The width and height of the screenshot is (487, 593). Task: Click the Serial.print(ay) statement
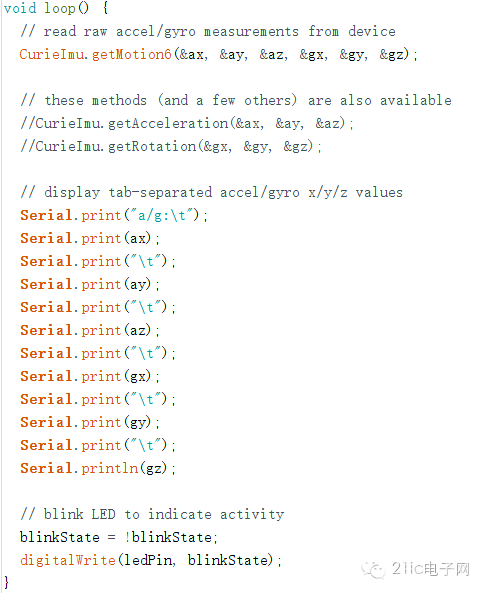pyautogui.click(x=90, y=285)
